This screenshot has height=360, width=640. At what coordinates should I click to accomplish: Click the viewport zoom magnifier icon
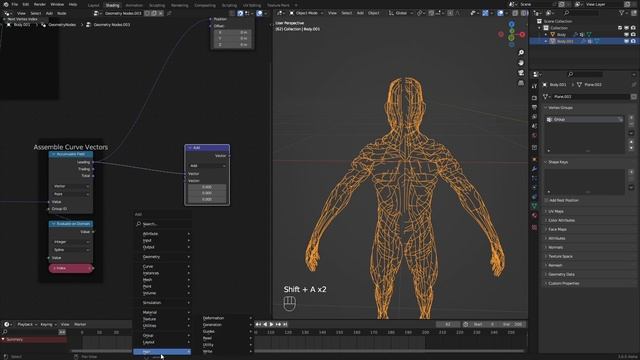pyautogui.click(x=521, y=53)
